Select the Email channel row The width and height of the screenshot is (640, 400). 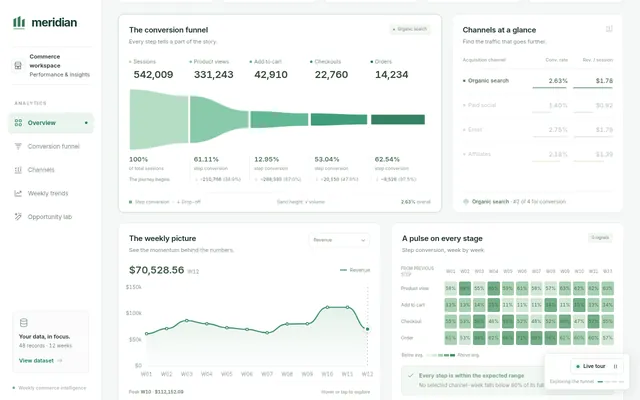coord(538,130)
